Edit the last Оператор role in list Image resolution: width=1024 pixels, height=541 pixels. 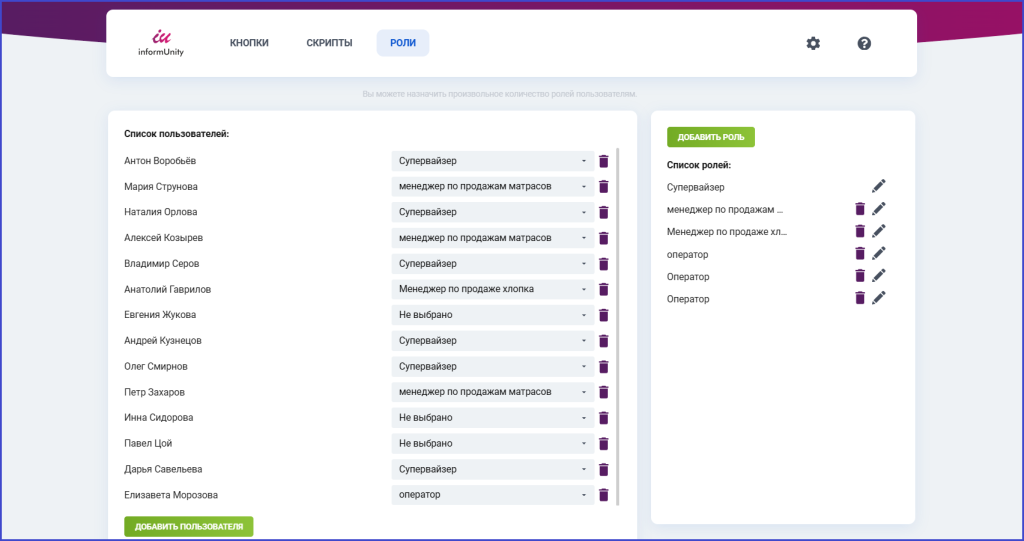coord(879,298)
